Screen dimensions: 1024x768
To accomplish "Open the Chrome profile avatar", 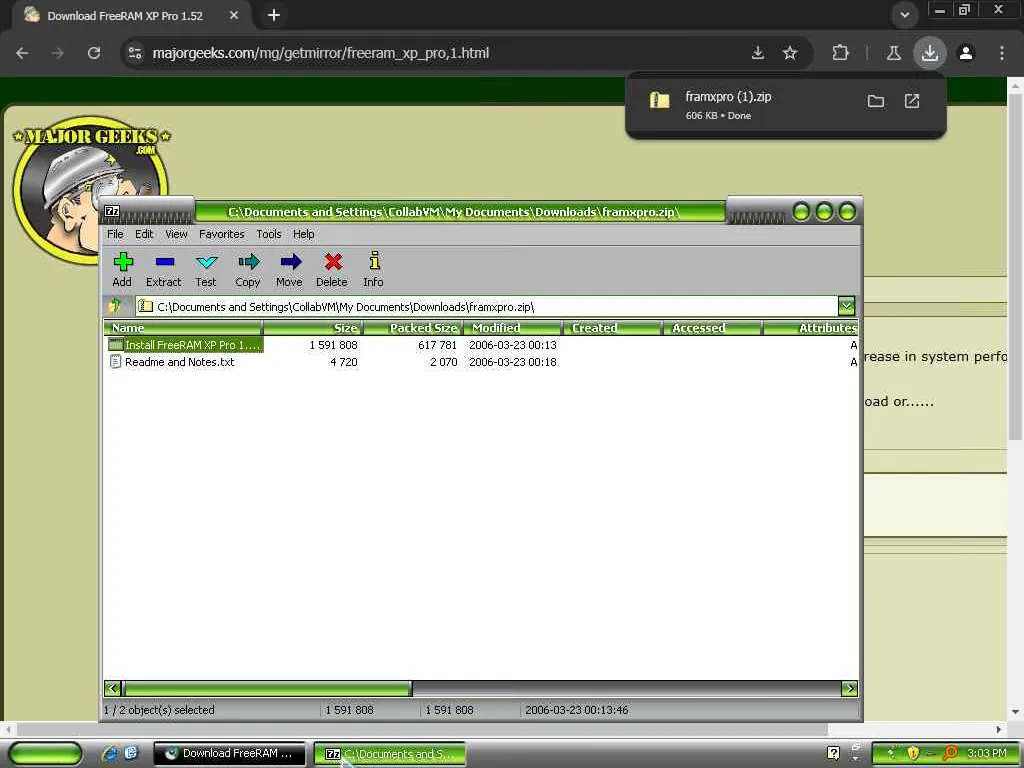I will pos(966,53).
